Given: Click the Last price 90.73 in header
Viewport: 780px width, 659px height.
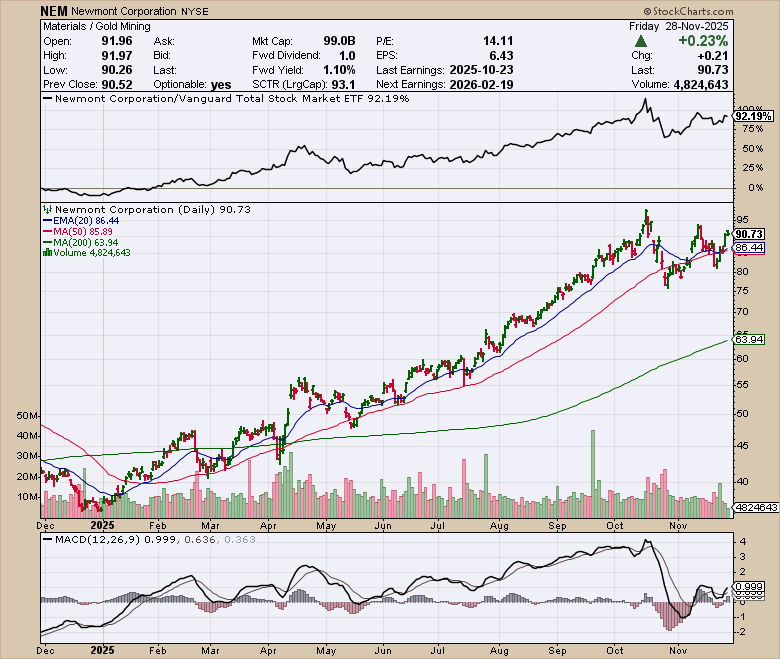Looking at the screenshot, I should [713, 70].
